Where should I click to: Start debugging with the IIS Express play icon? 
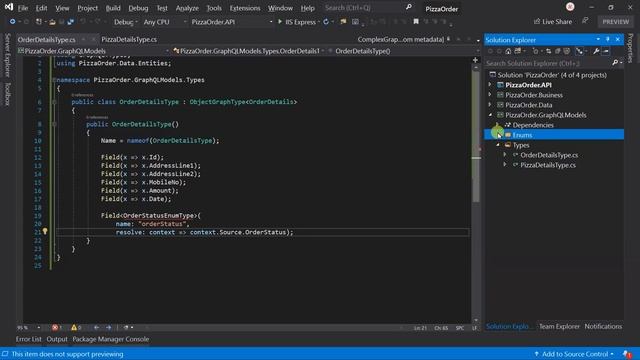tap(280, 22)
